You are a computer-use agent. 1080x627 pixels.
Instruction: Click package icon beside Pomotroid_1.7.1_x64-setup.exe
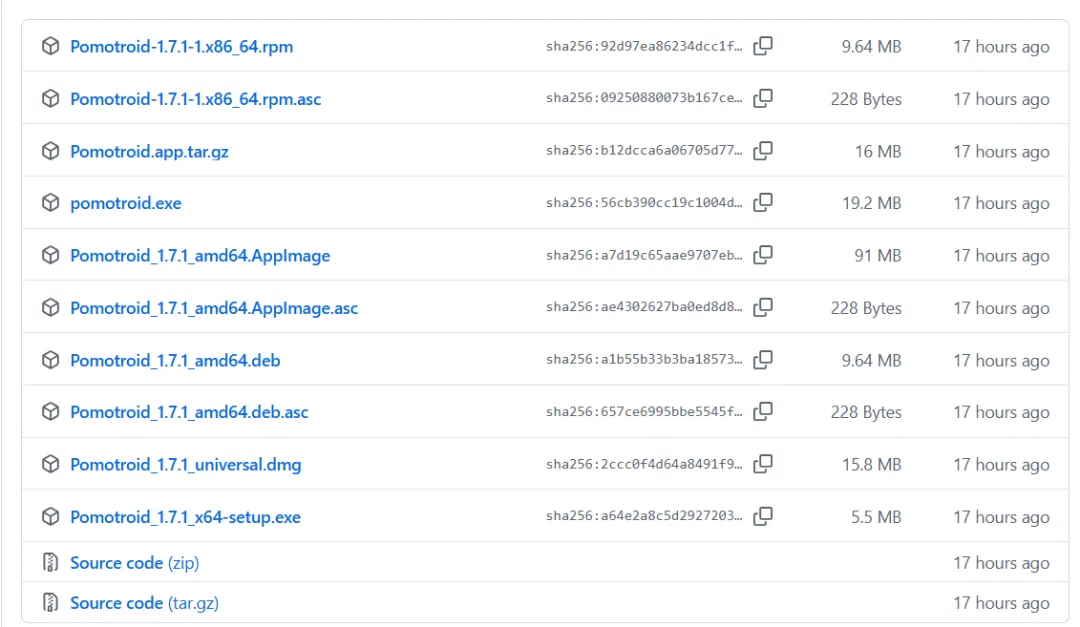(x=50, y=516)
